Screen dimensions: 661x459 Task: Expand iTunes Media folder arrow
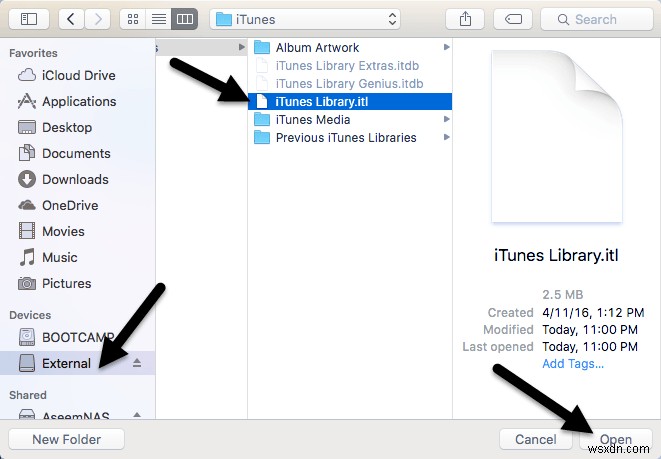point(446,119)
